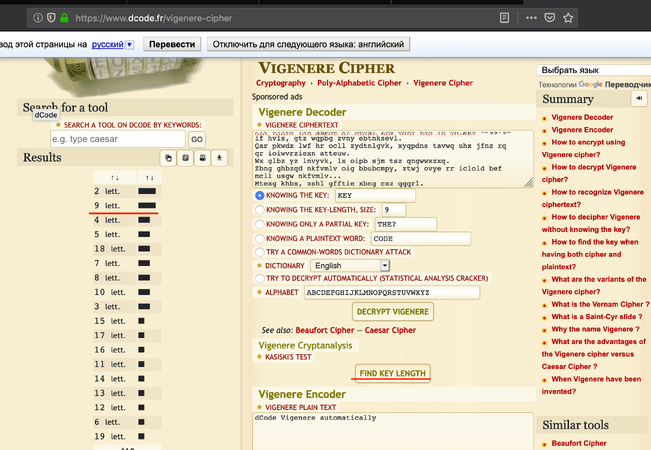Click the Decrypt Vigenere button

(393, 312)
